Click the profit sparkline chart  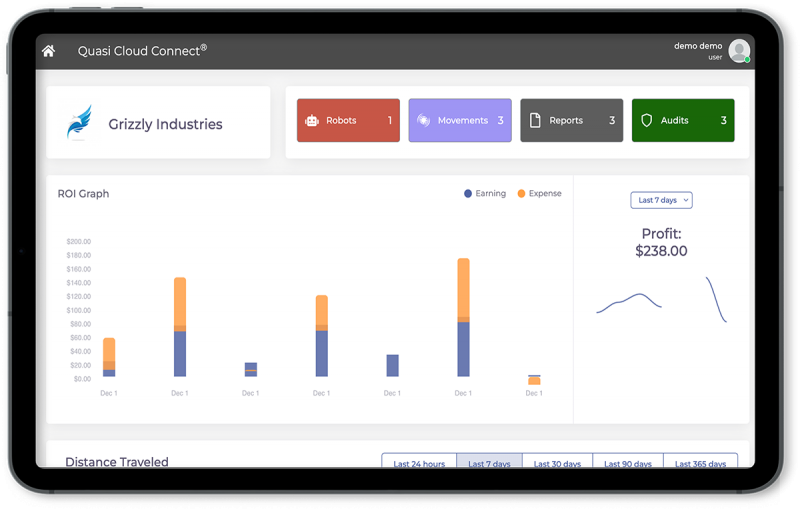[660, 300]
